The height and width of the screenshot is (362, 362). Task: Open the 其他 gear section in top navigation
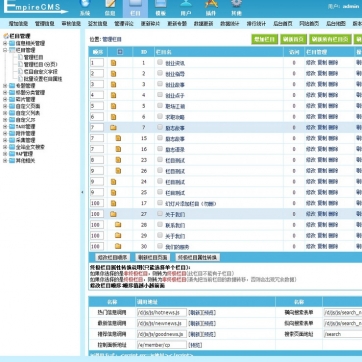236,8
